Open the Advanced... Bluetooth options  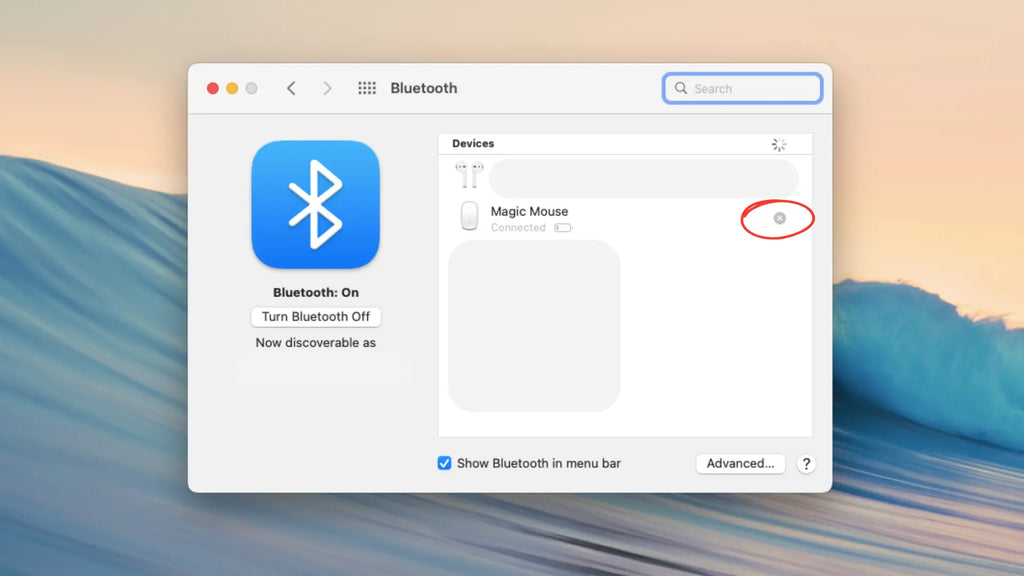pos(740,464)
